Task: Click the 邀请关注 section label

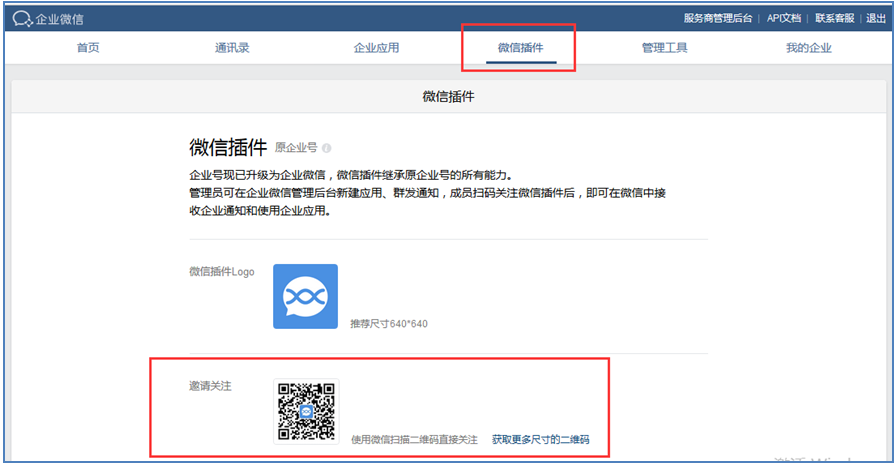Action: (x=210, y=386)
